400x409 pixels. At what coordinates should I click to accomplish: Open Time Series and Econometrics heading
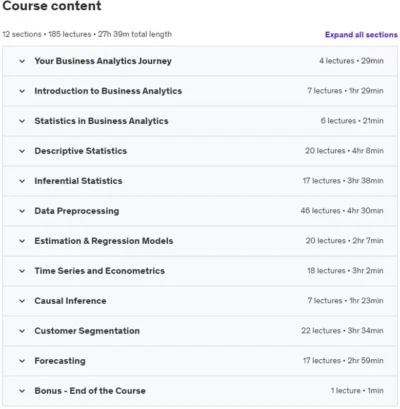[100, 271]
